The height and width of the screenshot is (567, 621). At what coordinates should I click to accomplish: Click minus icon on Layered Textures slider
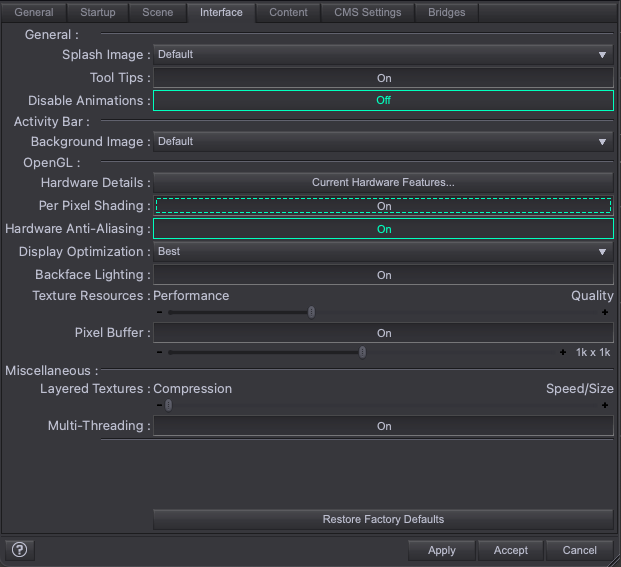[x=159, y=405]
